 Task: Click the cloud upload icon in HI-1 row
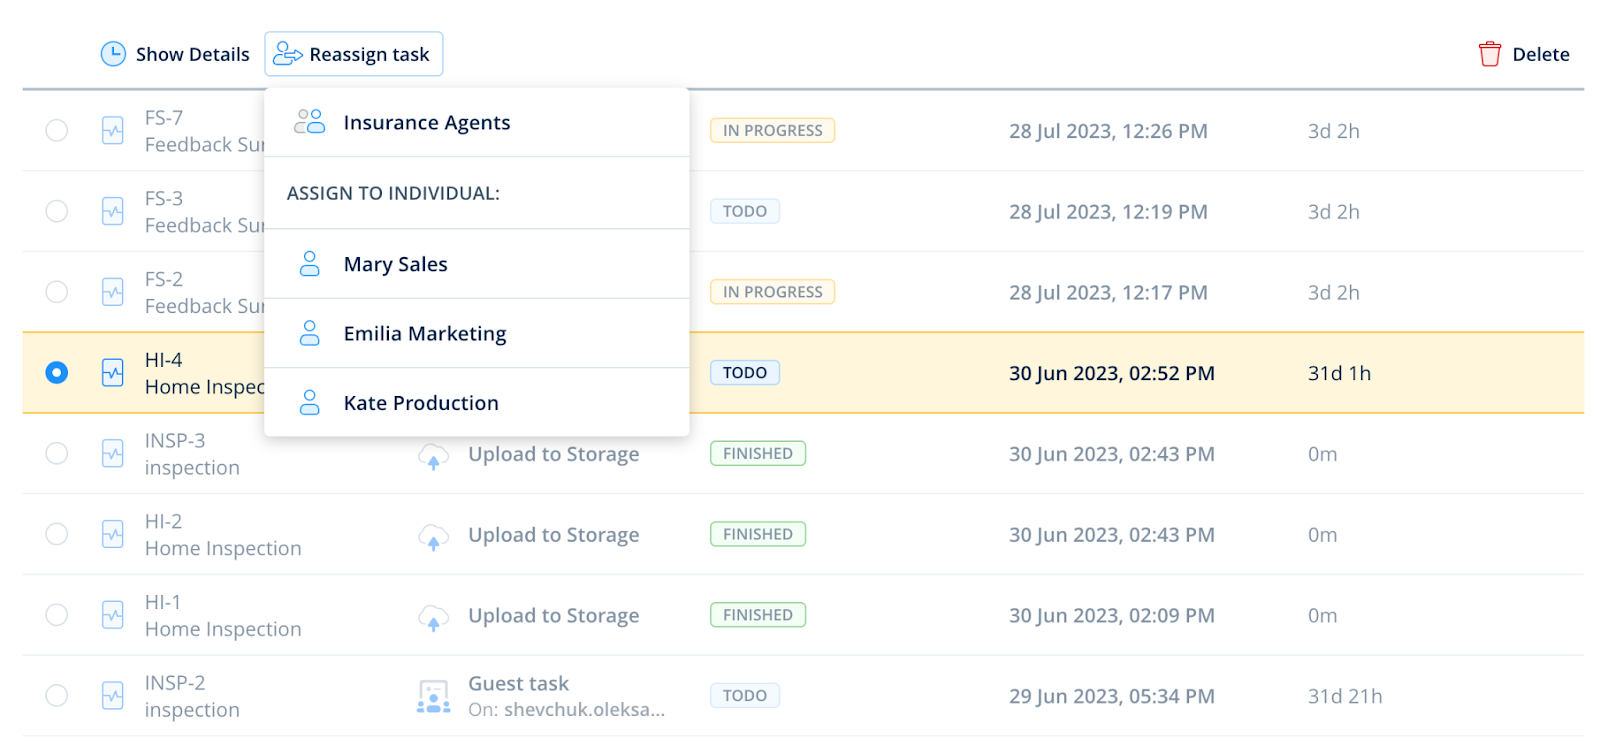[433, 617]
